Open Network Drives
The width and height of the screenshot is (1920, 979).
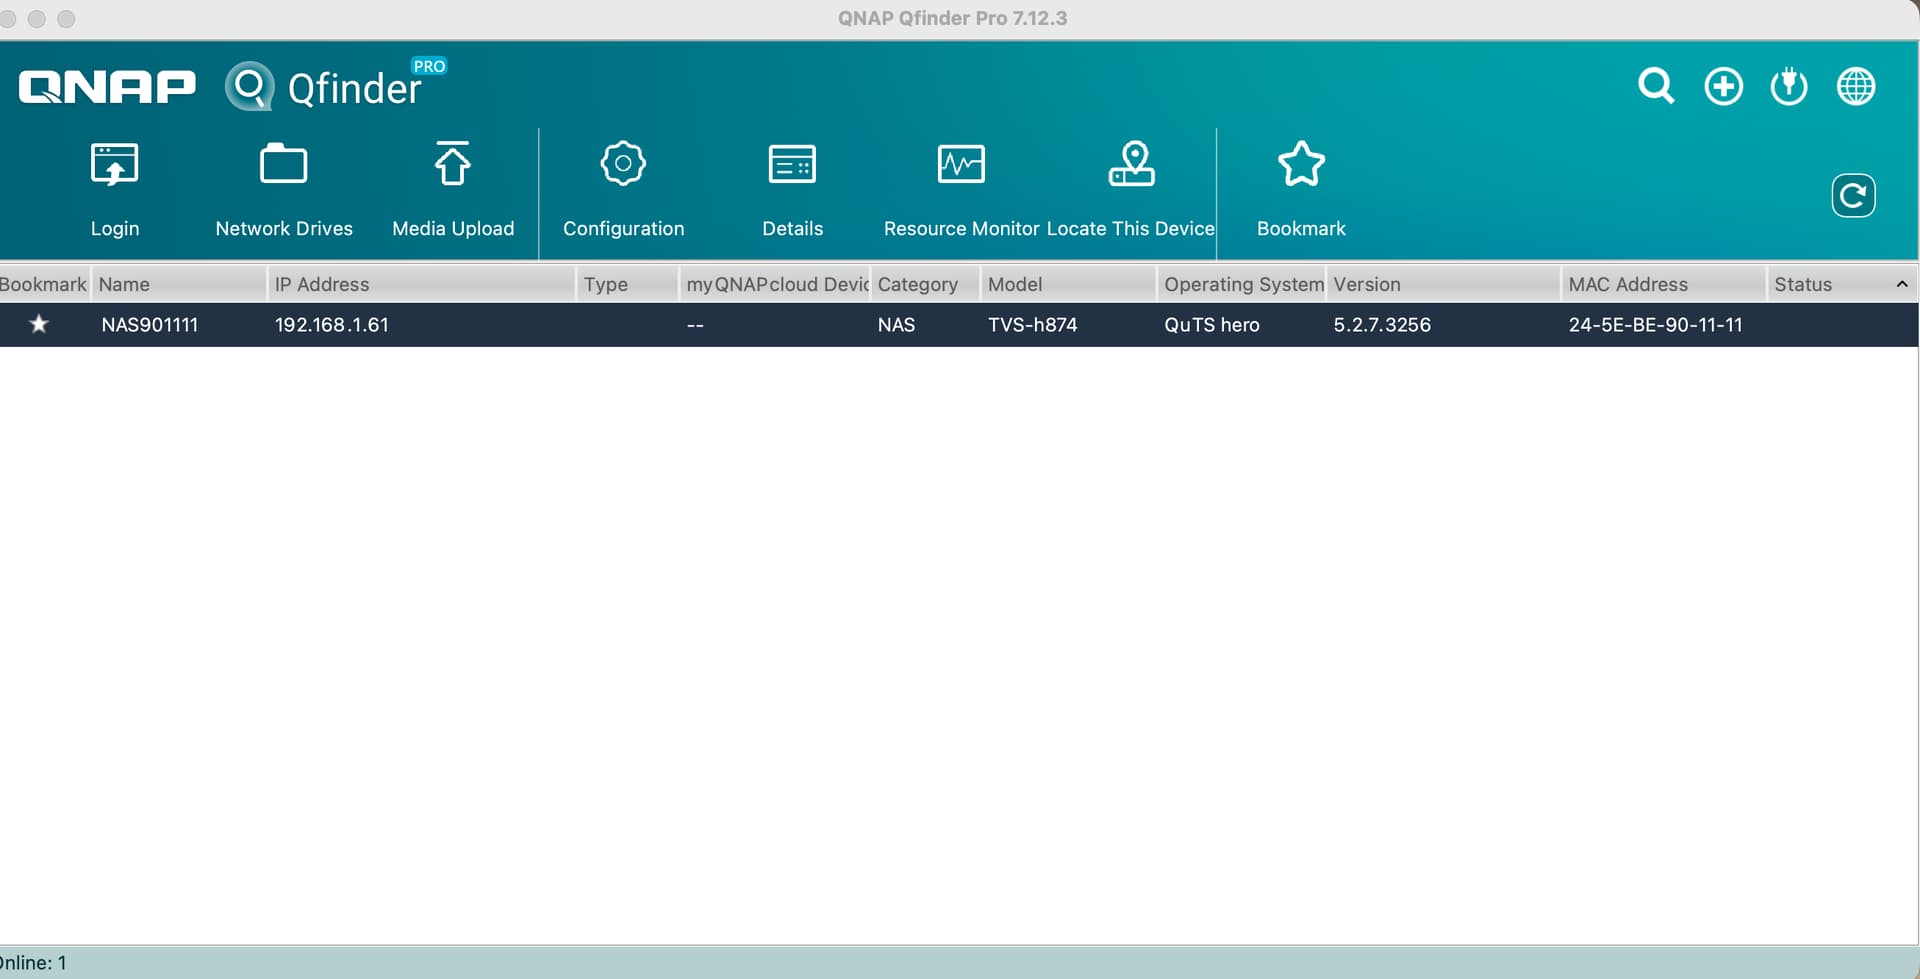point(283,188)
